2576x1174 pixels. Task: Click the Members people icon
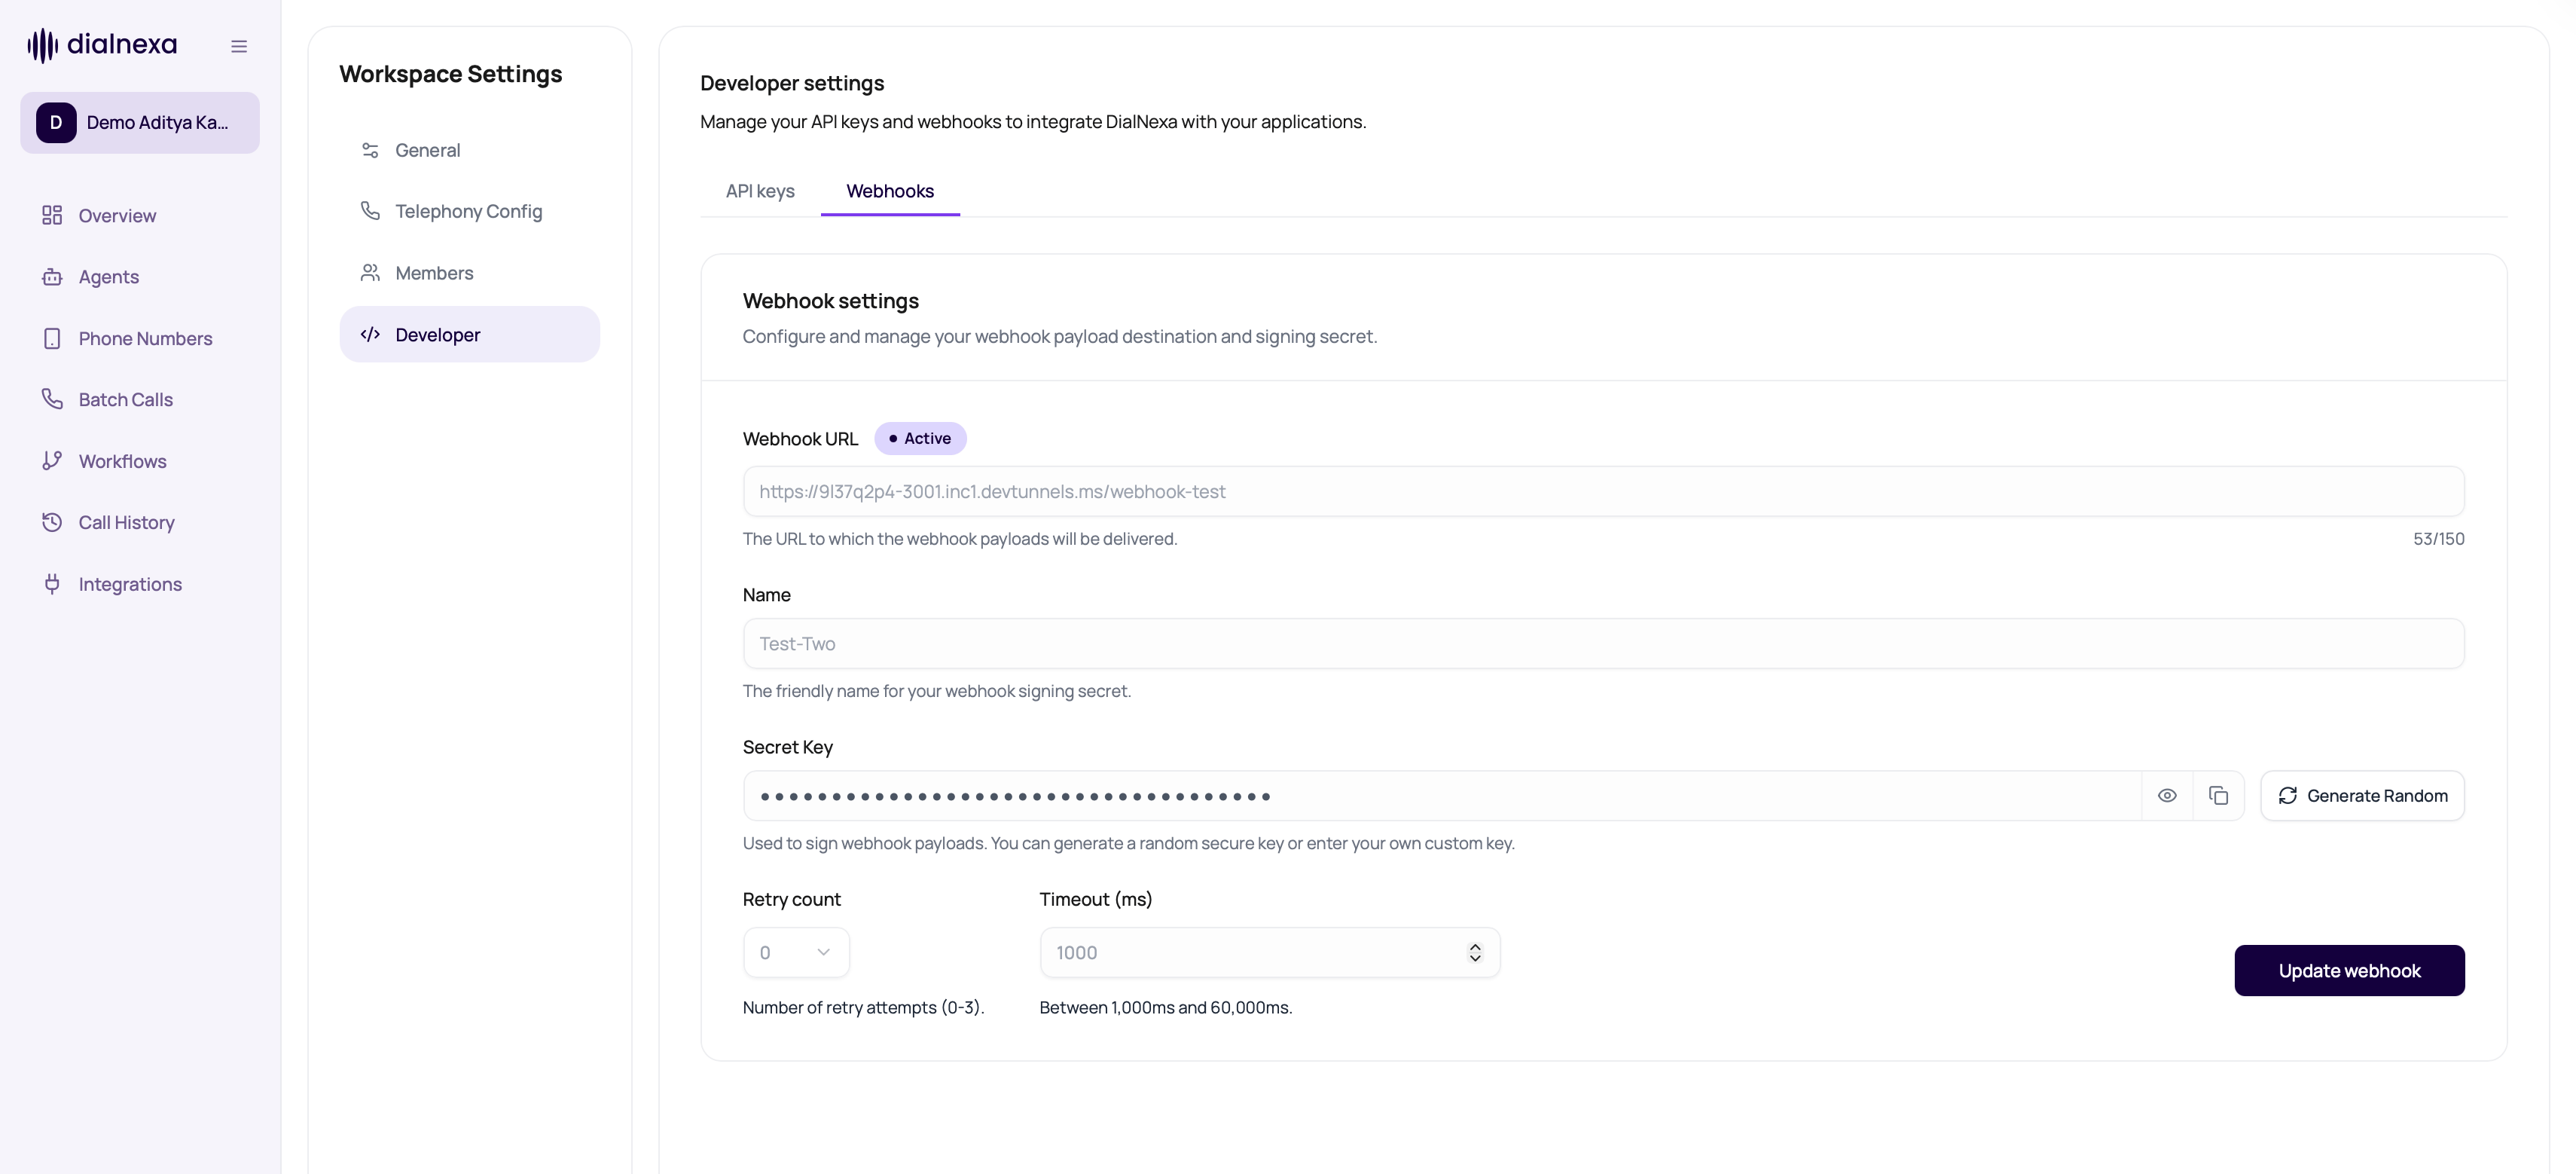click(x=370, y=273)
